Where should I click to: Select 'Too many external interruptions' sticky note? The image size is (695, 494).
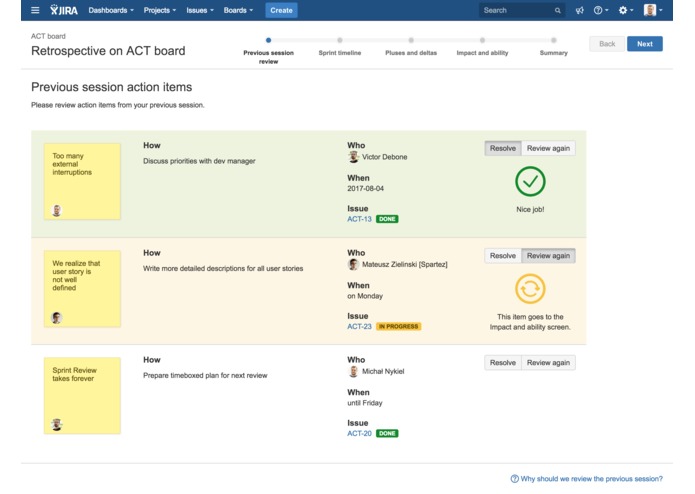click(82, 181)
